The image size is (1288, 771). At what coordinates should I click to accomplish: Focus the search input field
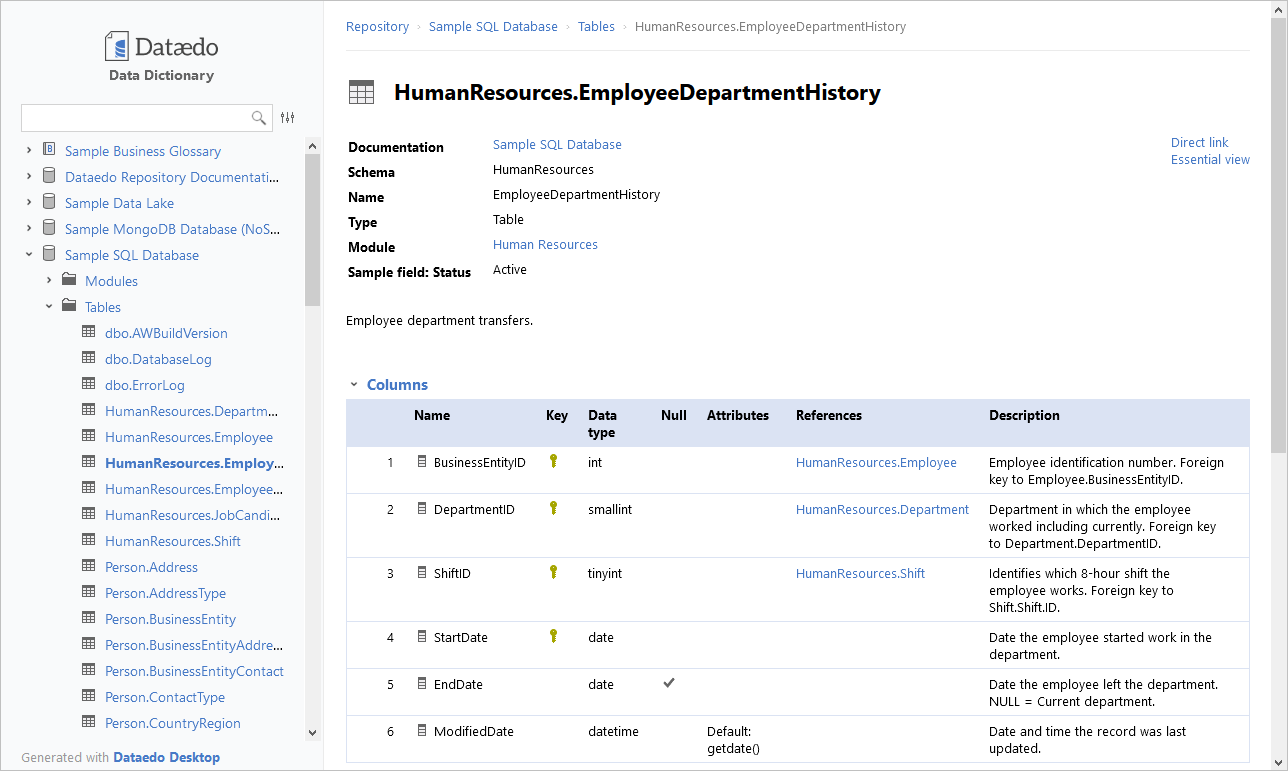pyautogui.click(x=135, y=118)
